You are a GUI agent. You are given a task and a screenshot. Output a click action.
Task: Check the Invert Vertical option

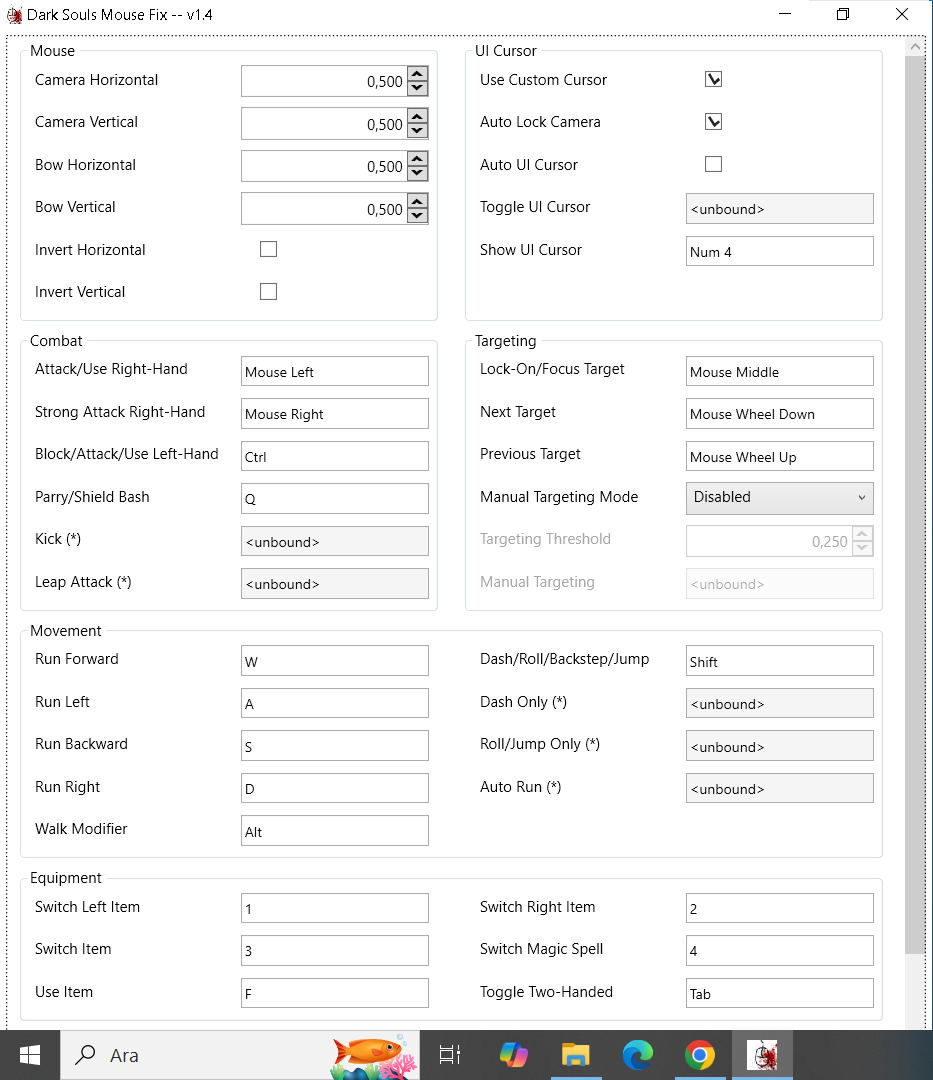pos(268,292)
